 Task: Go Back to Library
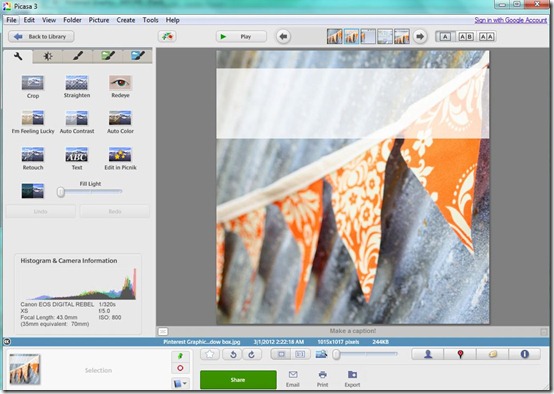point(41,36)
